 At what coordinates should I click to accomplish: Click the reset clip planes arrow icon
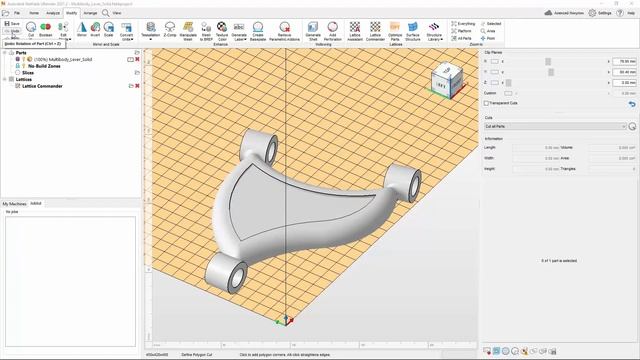coord(632,104)
